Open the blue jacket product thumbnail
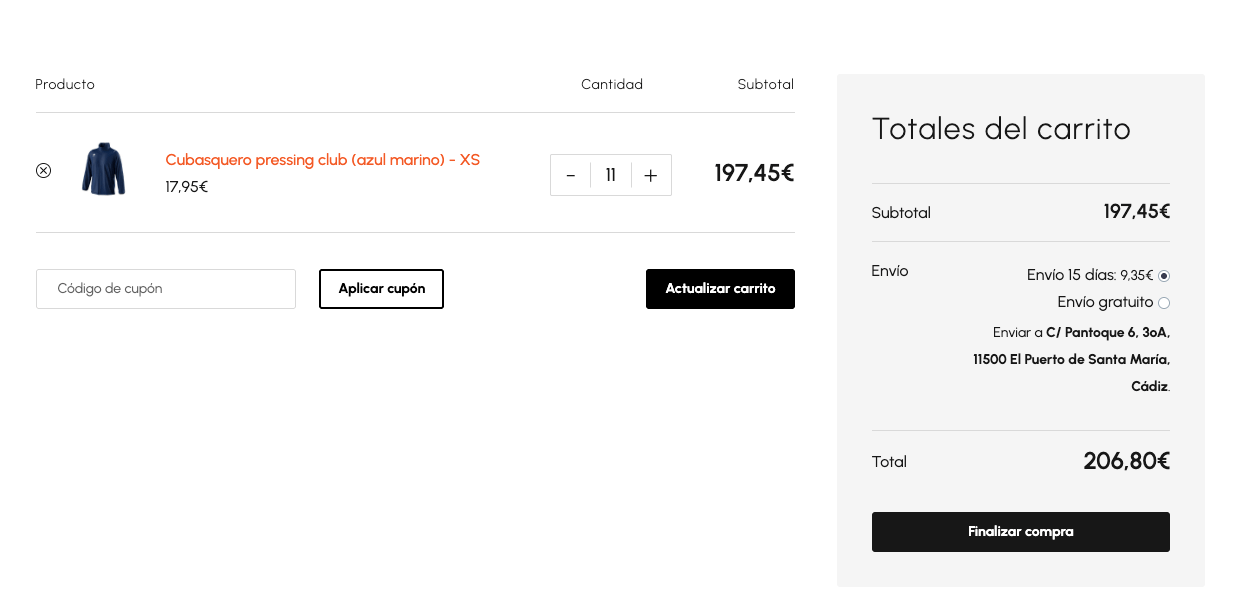 point(104,169)
